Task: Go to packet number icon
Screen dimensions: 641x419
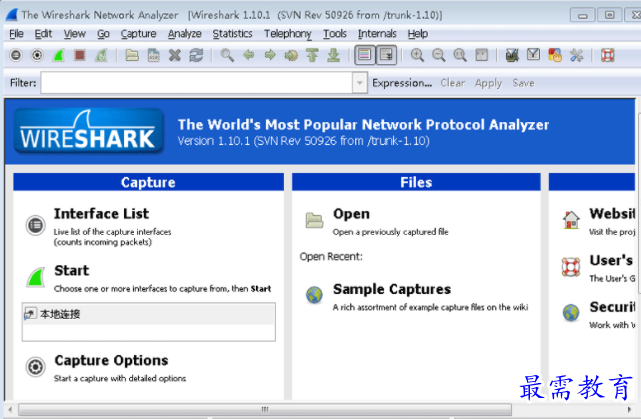Action: (x=291, y=55)
